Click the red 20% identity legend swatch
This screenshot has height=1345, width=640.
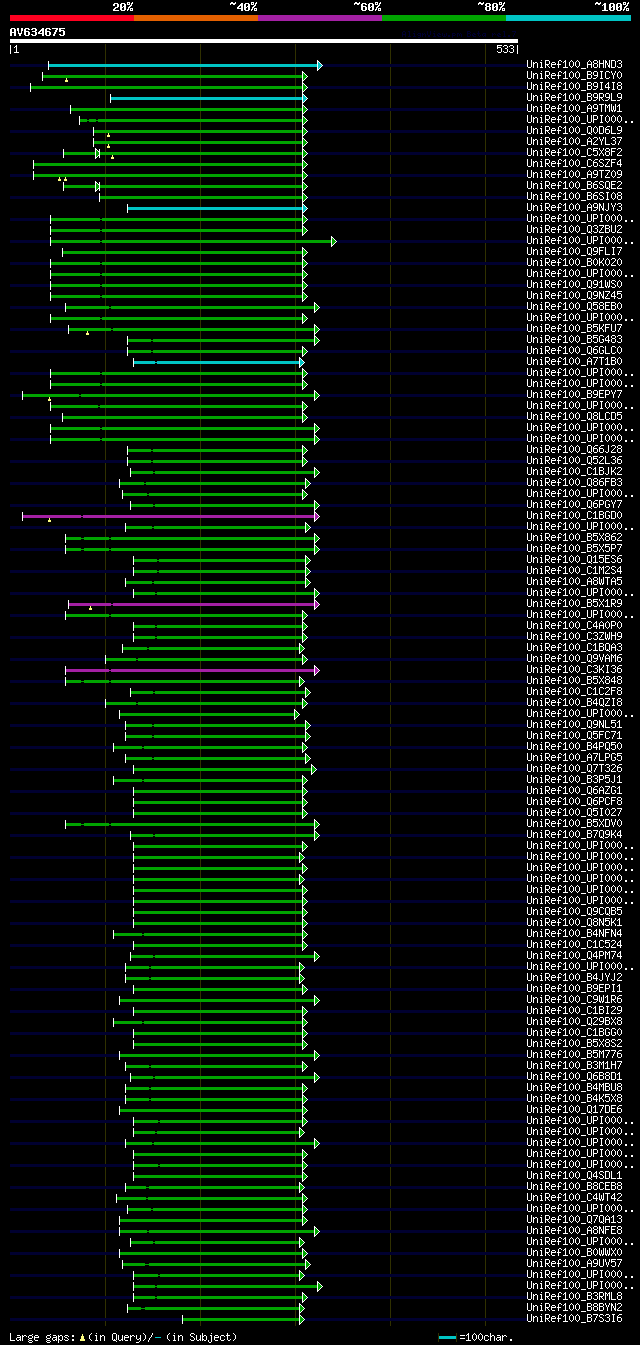point(71,17)
